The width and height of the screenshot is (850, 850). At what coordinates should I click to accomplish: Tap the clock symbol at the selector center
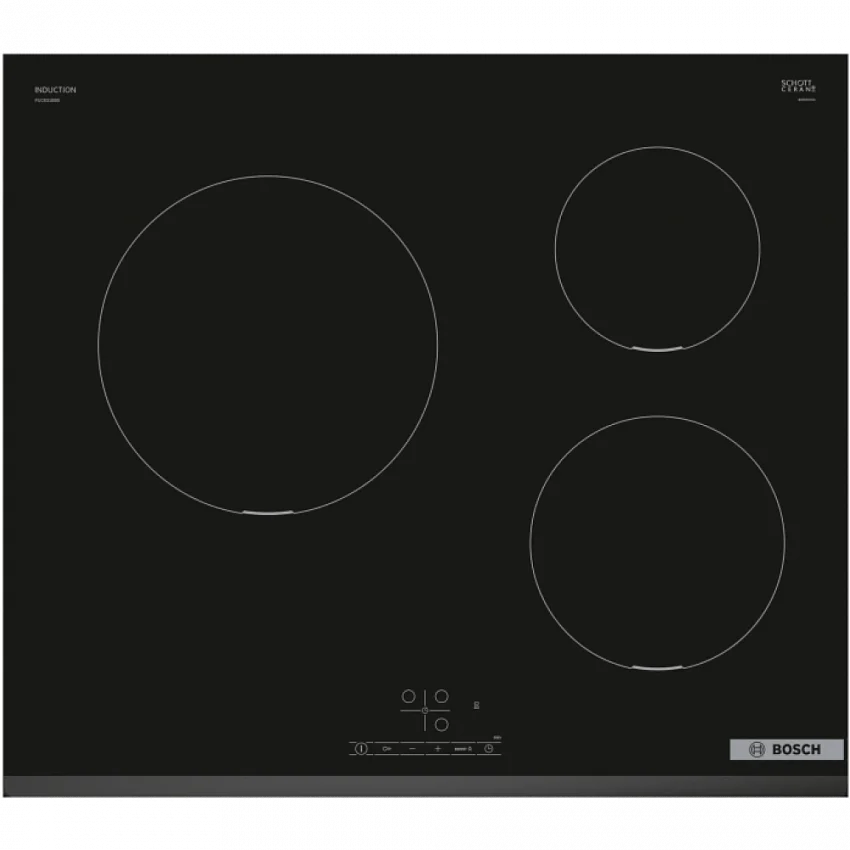(x=425, y=710)
